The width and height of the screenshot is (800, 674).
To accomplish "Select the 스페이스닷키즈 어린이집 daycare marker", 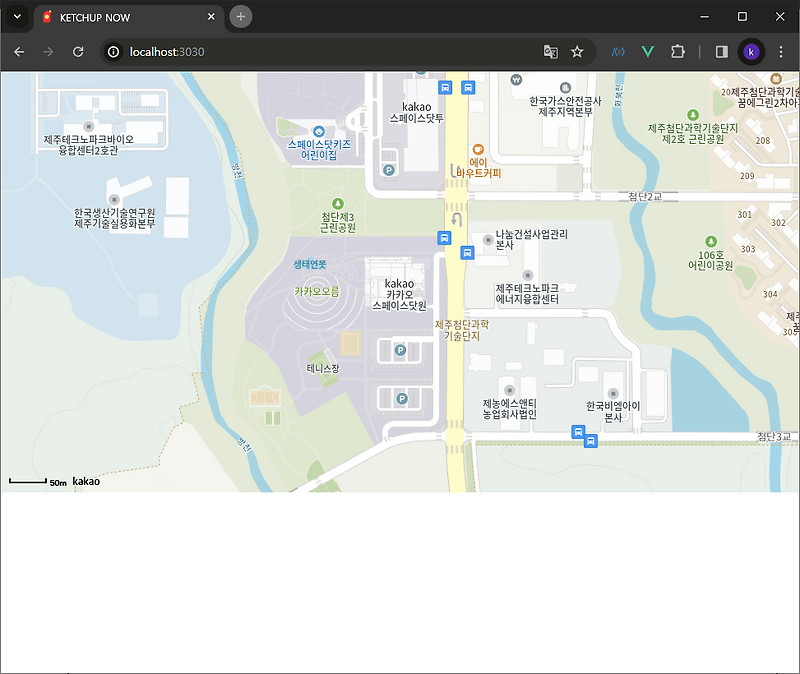I will 317,130.
